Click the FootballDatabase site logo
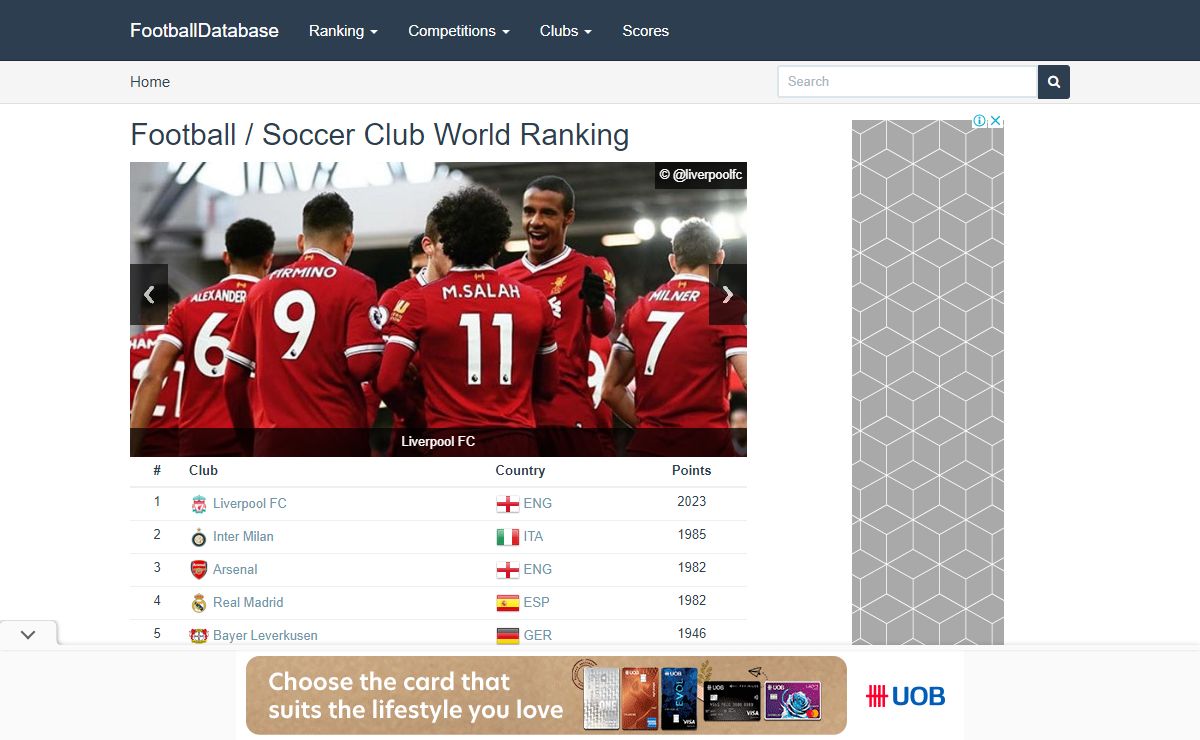This screenshot has width=1200, height=740. coord(204,30)
